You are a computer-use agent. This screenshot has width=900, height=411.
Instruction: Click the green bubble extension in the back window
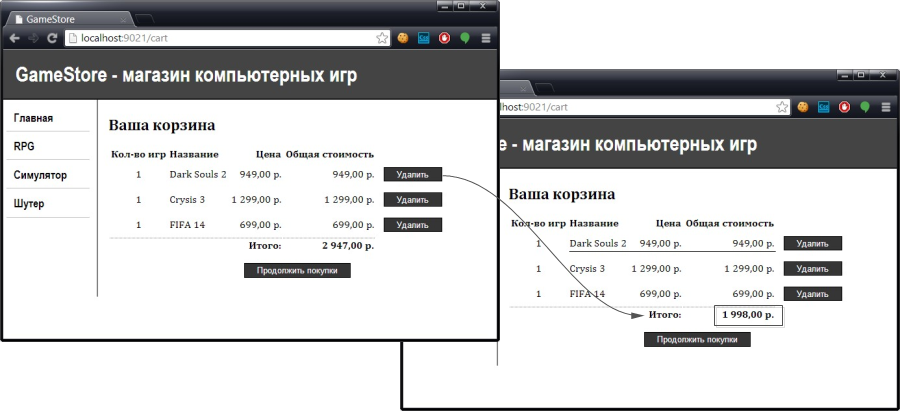(x=865, y=107)
